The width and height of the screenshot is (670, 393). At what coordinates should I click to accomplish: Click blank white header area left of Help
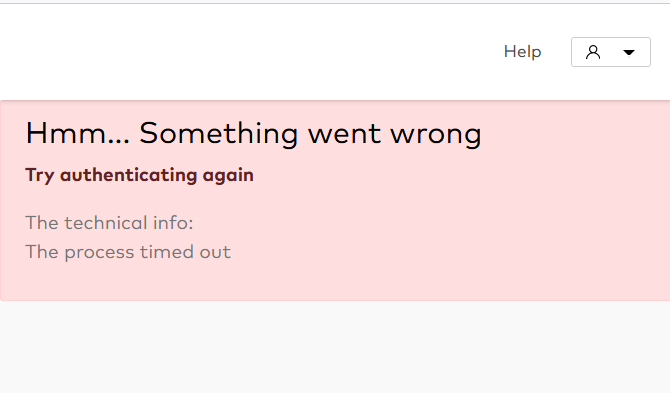point(248,52)
